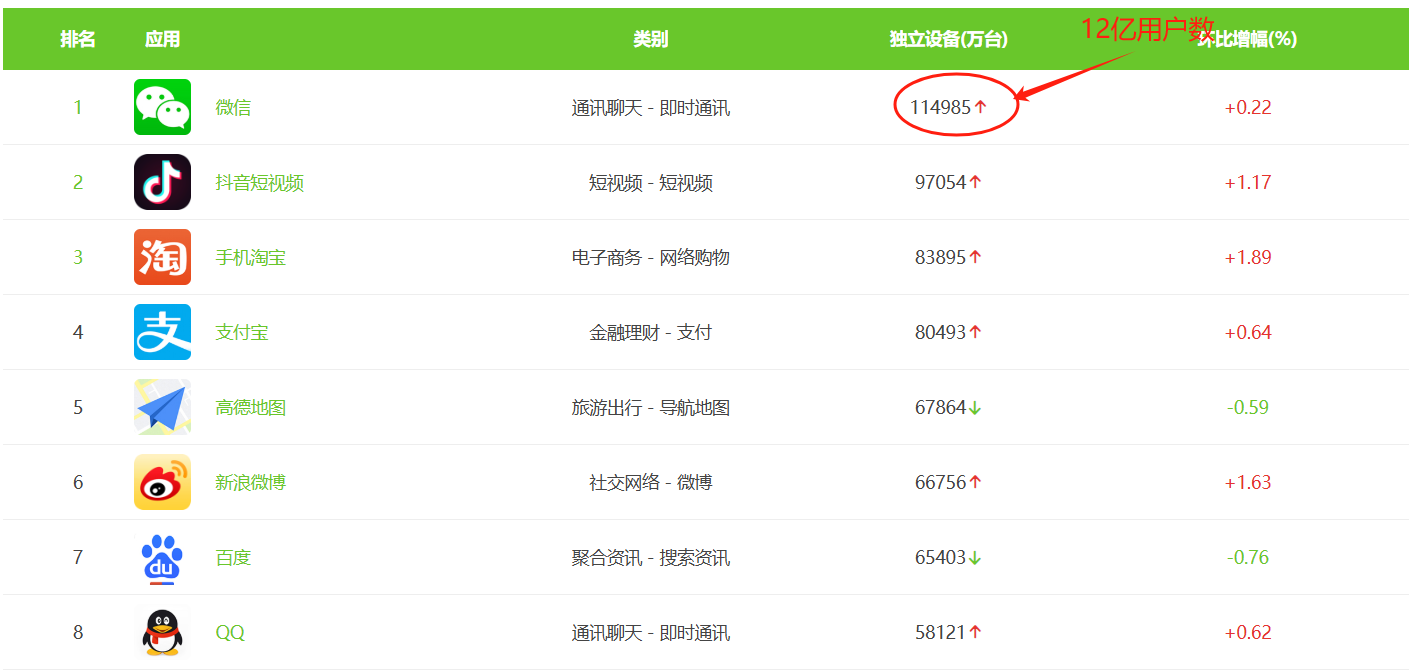
Task: Select the category 社交网络 - 微博
Action: coord(651,482)
